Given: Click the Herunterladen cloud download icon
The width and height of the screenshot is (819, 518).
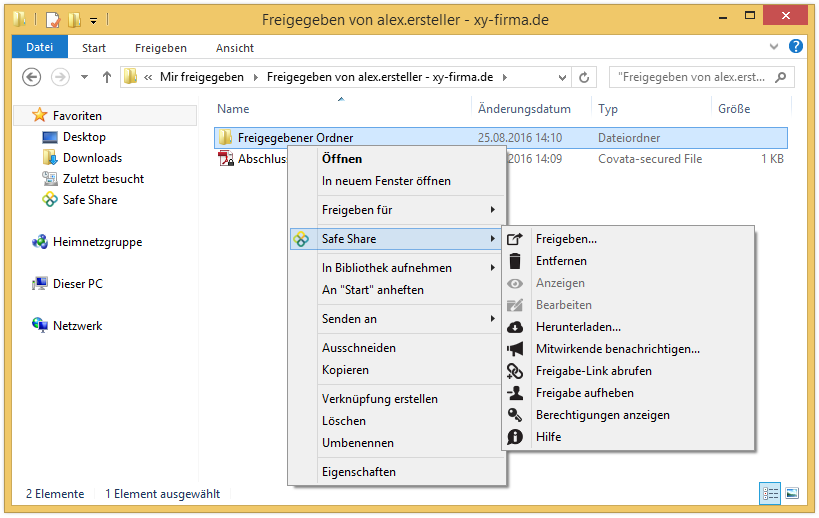Looking at the screenshot, I should point(514,327).
